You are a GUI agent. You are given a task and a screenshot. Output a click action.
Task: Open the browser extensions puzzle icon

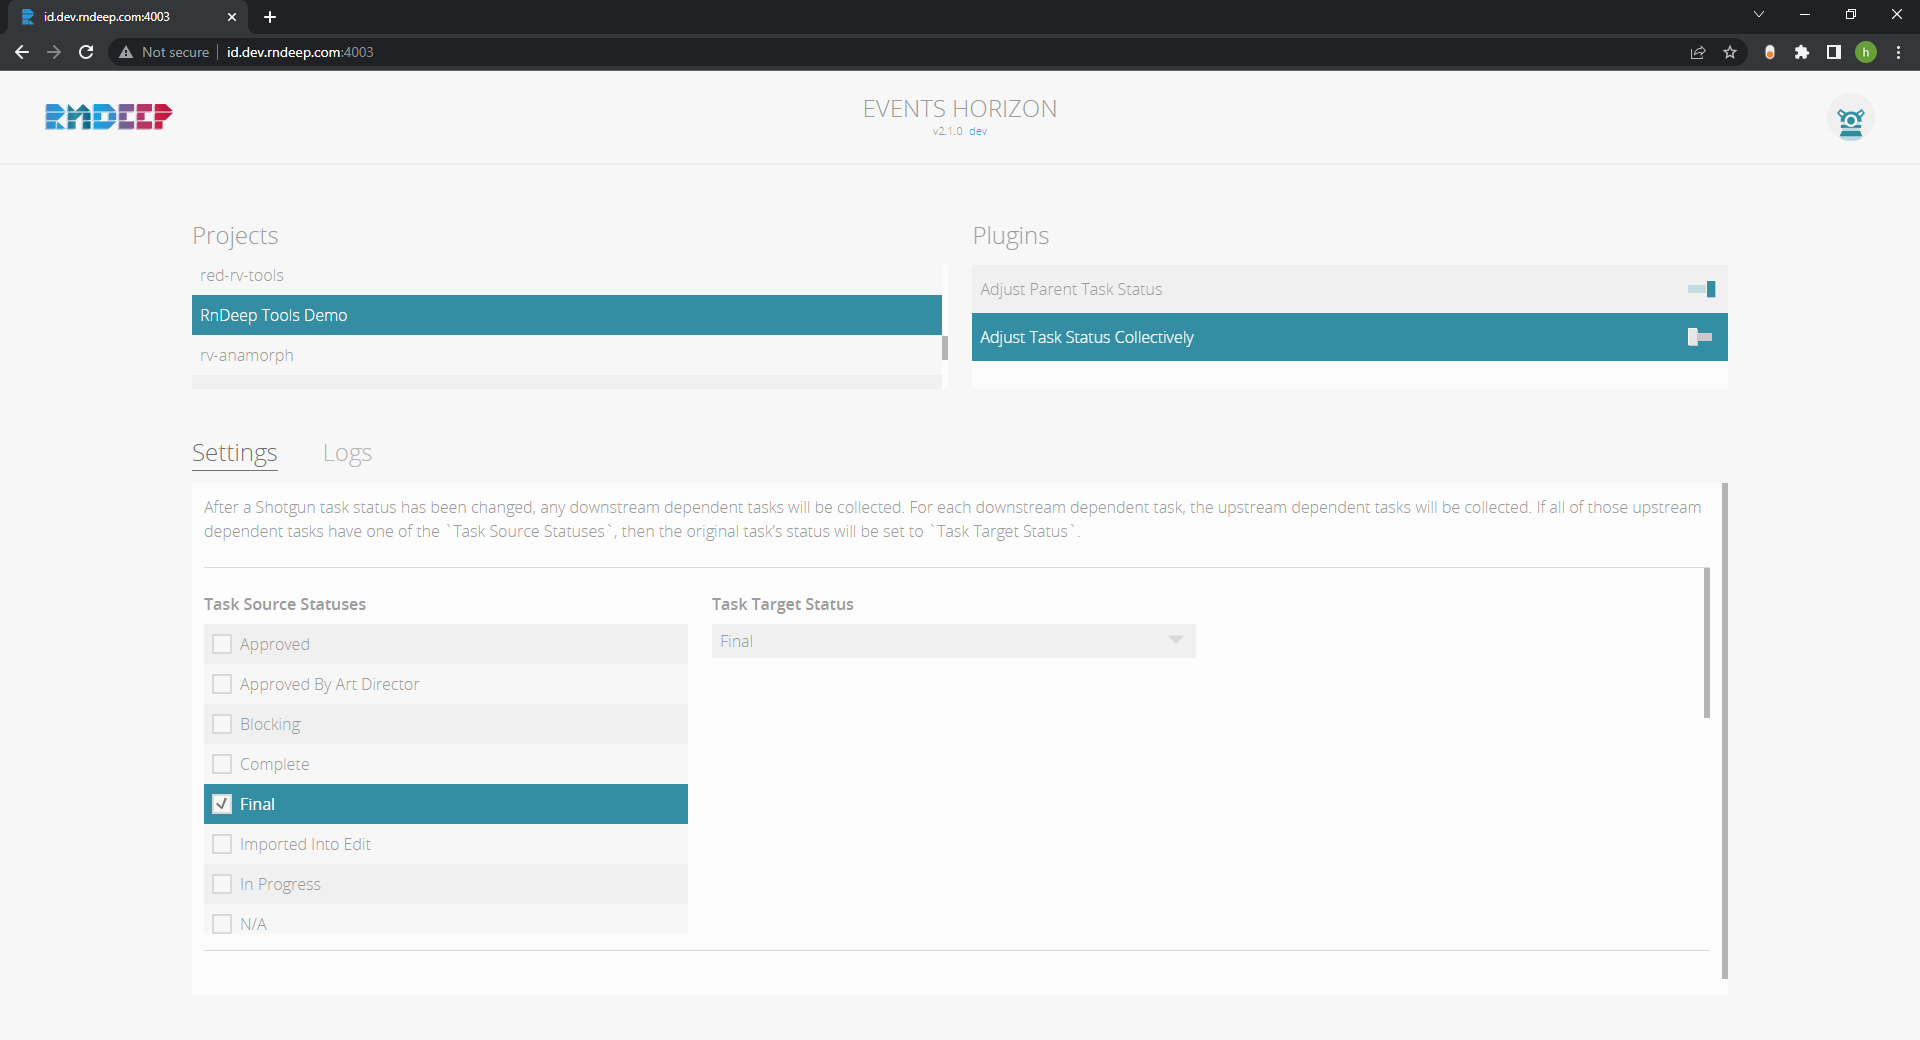click(1802, 52)
